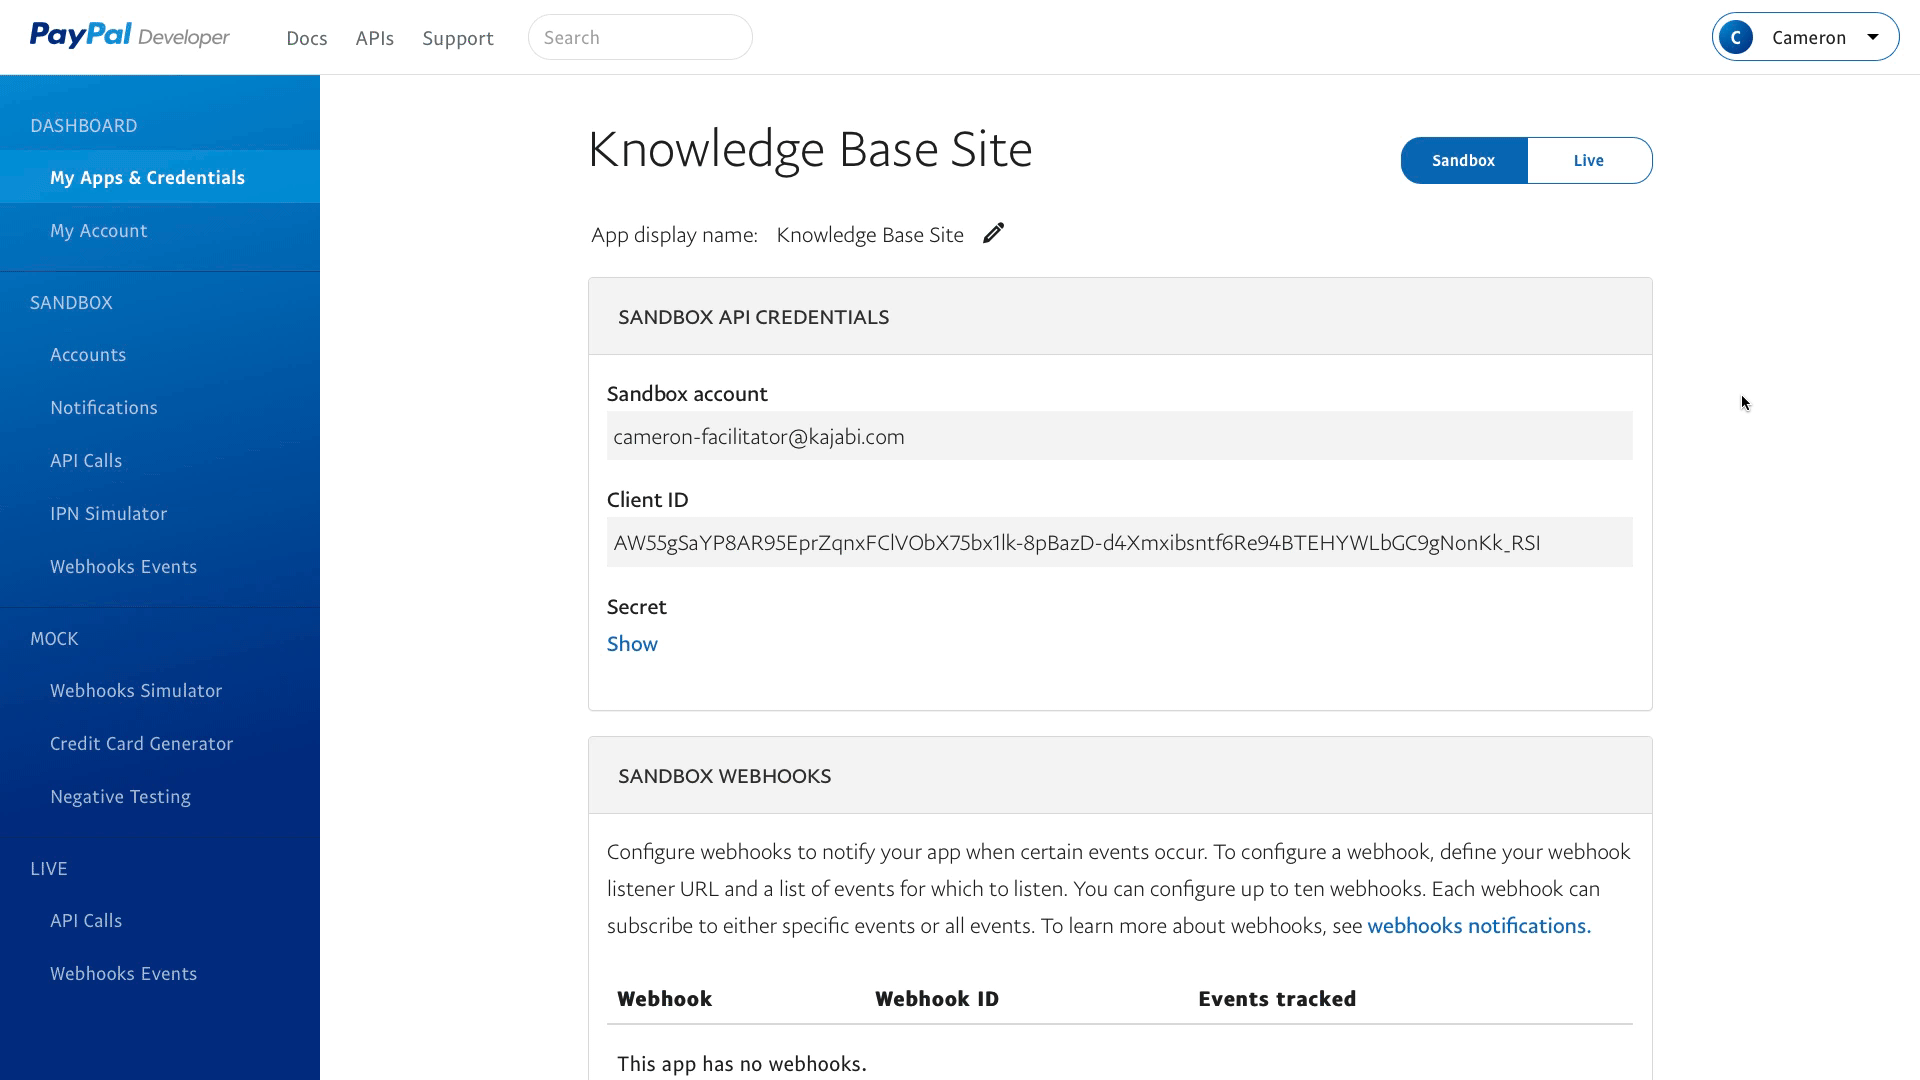1920x1080 pixels.
Task: Go to Sandbox Accounts
Action: coord(88,355)
